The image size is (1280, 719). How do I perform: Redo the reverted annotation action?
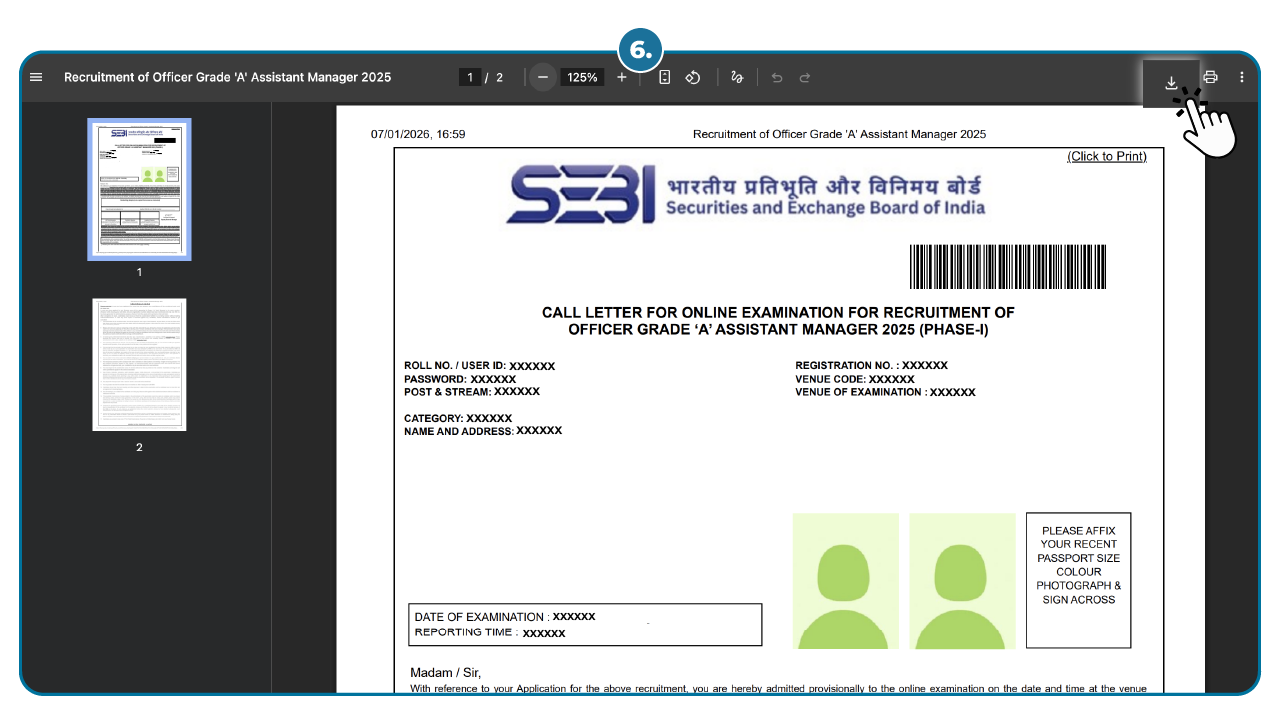[x=806, y=77]
